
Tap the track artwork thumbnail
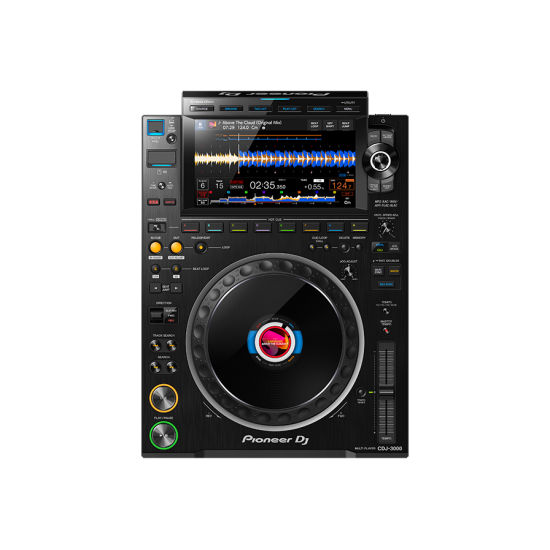pos(212,125)
